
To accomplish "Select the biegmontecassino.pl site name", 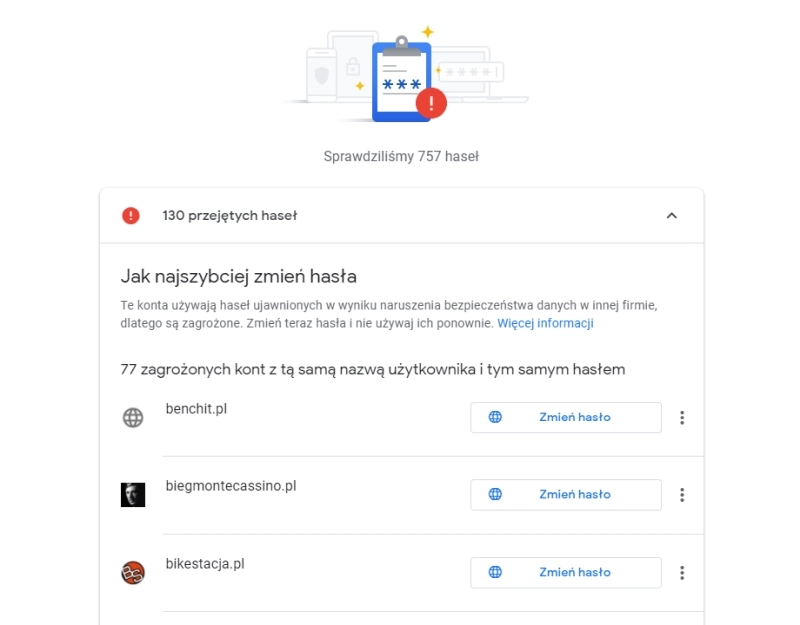I will (231, 486).
